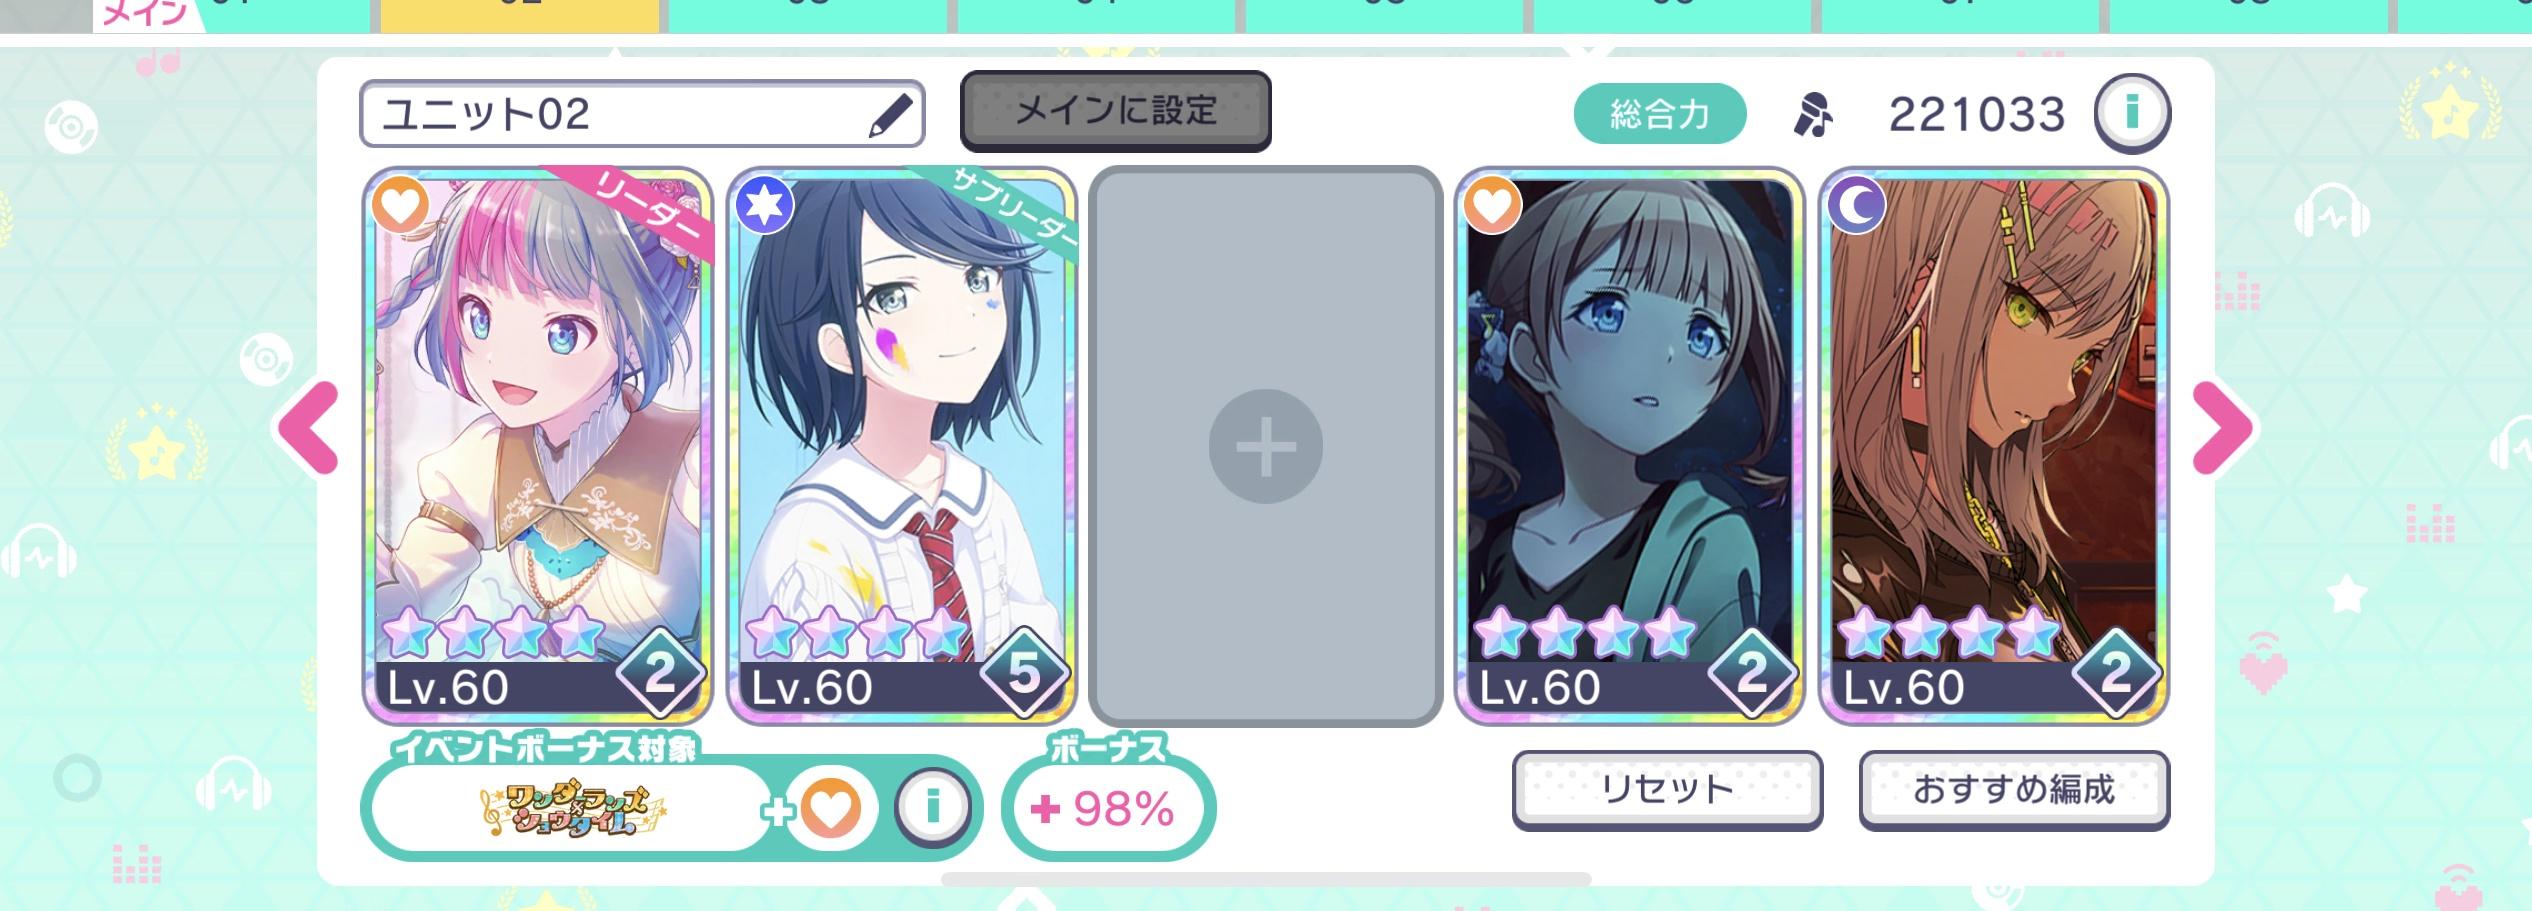Select the fifth card with moon attribute
Screen dimensions: 2532x911
[x=1993, y=445]
